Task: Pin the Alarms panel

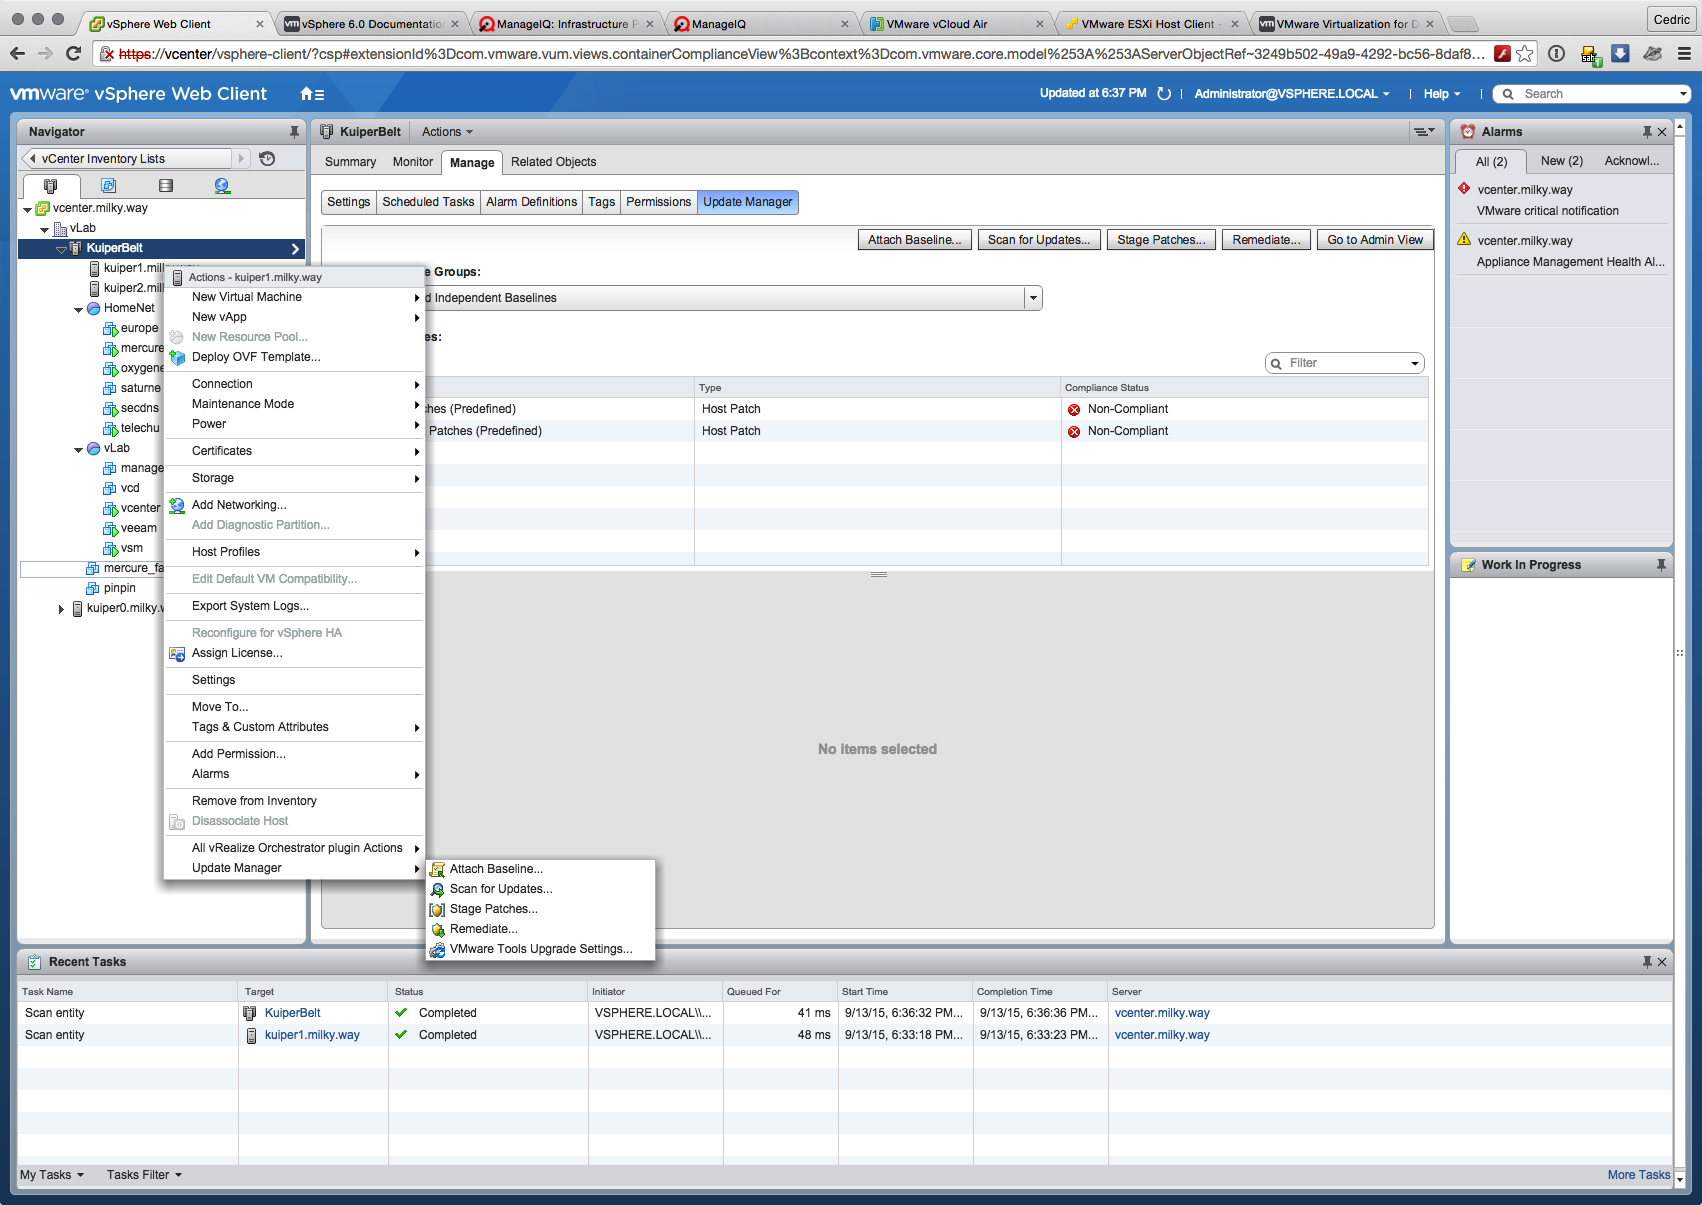Action: coord(1646,132)
